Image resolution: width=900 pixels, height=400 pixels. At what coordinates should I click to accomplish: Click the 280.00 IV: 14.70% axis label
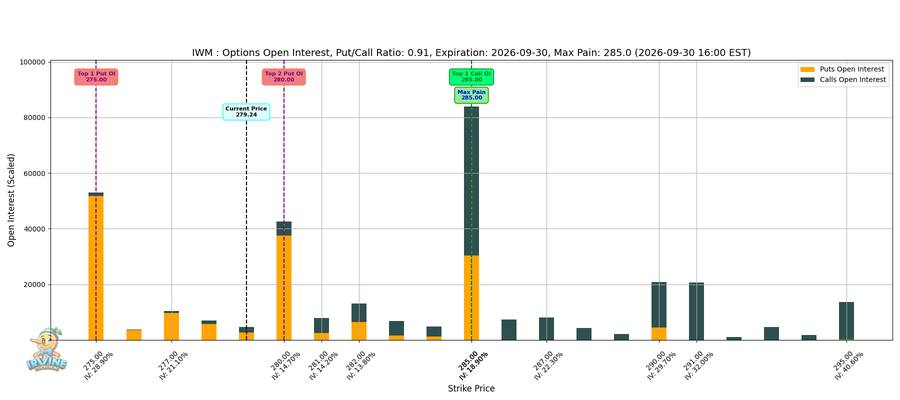(x=287, y=364)
